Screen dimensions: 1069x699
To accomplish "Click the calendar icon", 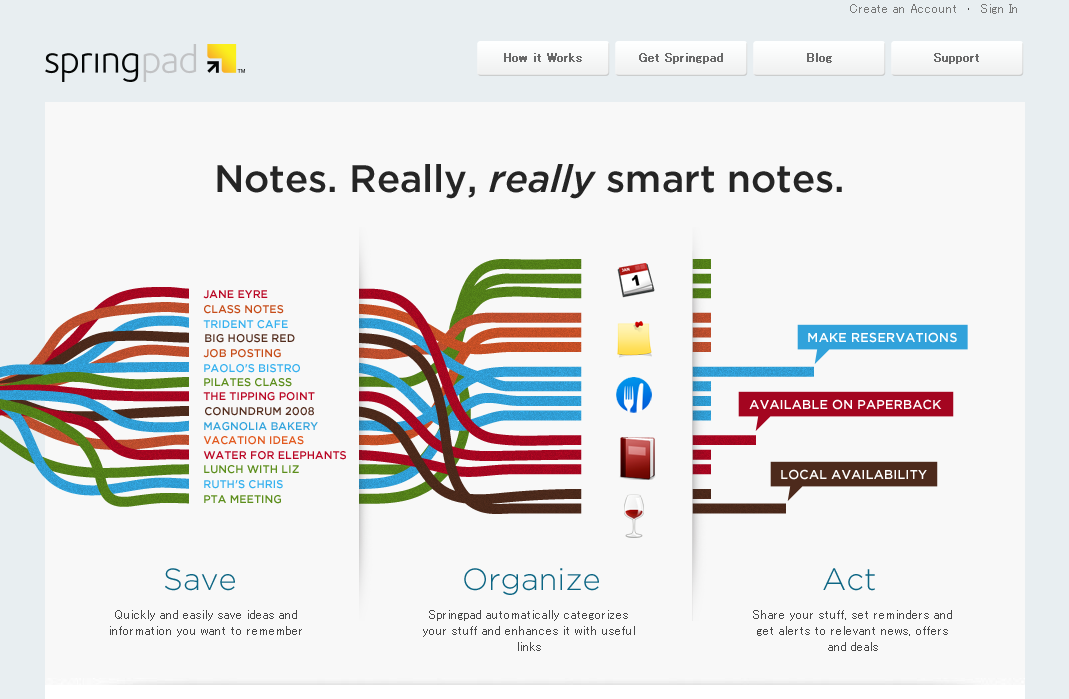I will [635, 280].
